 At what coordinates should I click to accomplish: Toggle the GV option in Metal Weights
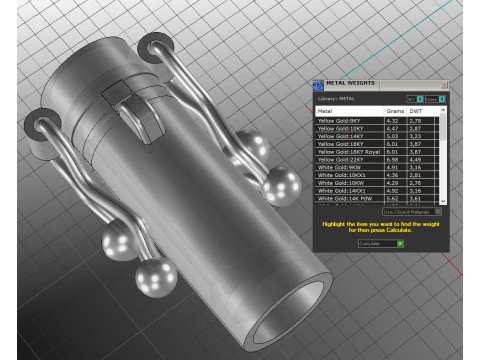415,99
